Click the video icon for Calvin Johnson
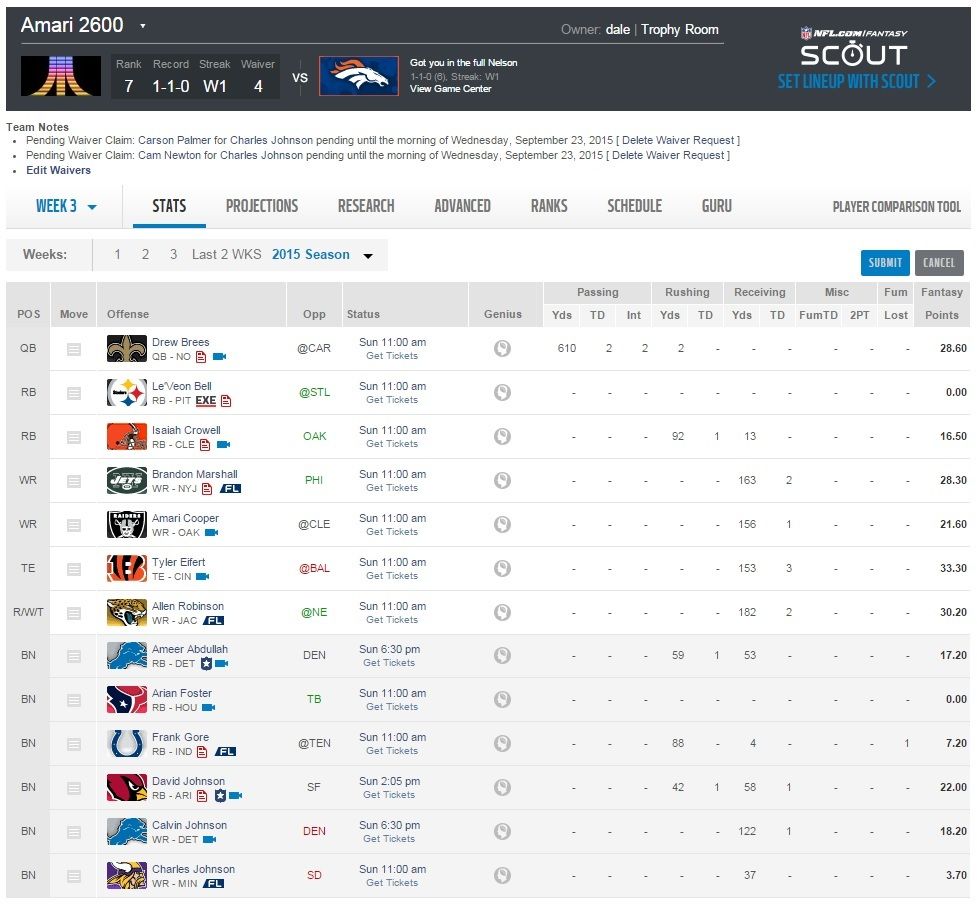Viewport: 977px width, 905px height. (x=209, y=840)
